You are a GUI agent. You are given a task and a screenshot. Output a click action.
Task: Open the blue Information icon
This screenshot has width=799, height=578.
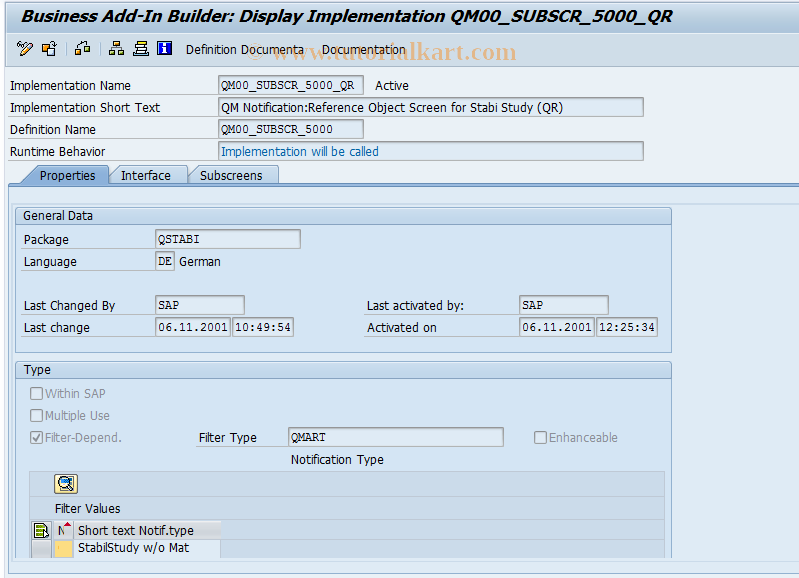tap(165, 48)
